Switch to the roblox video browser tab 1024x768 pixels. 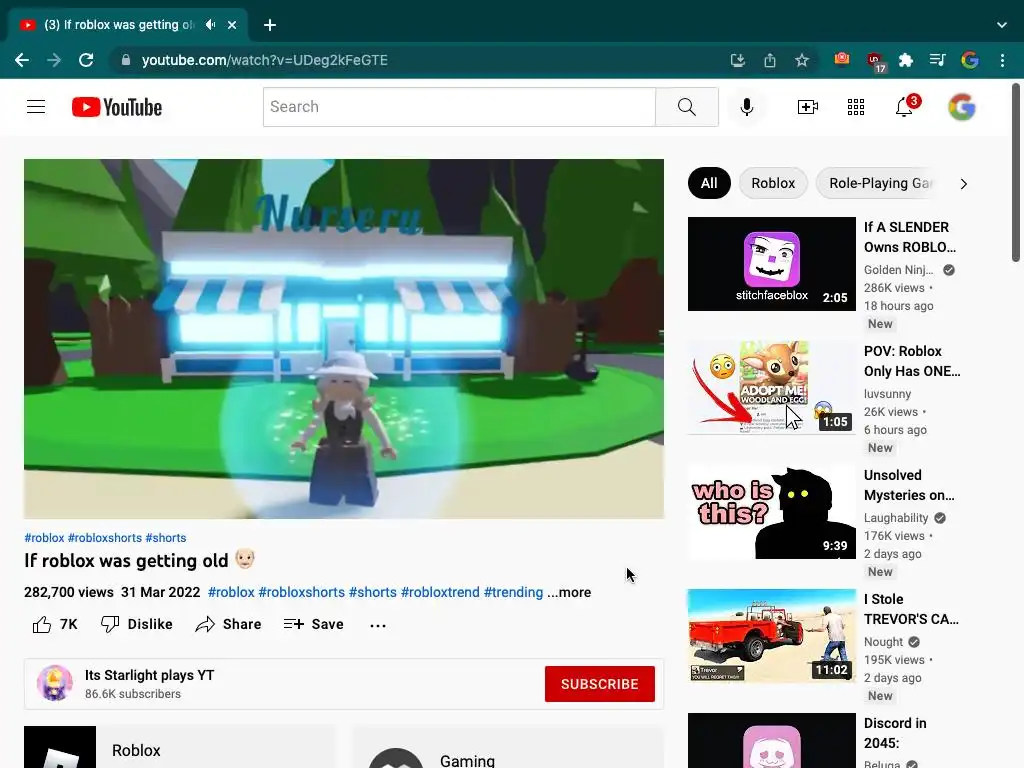click(x=127, y=25)
